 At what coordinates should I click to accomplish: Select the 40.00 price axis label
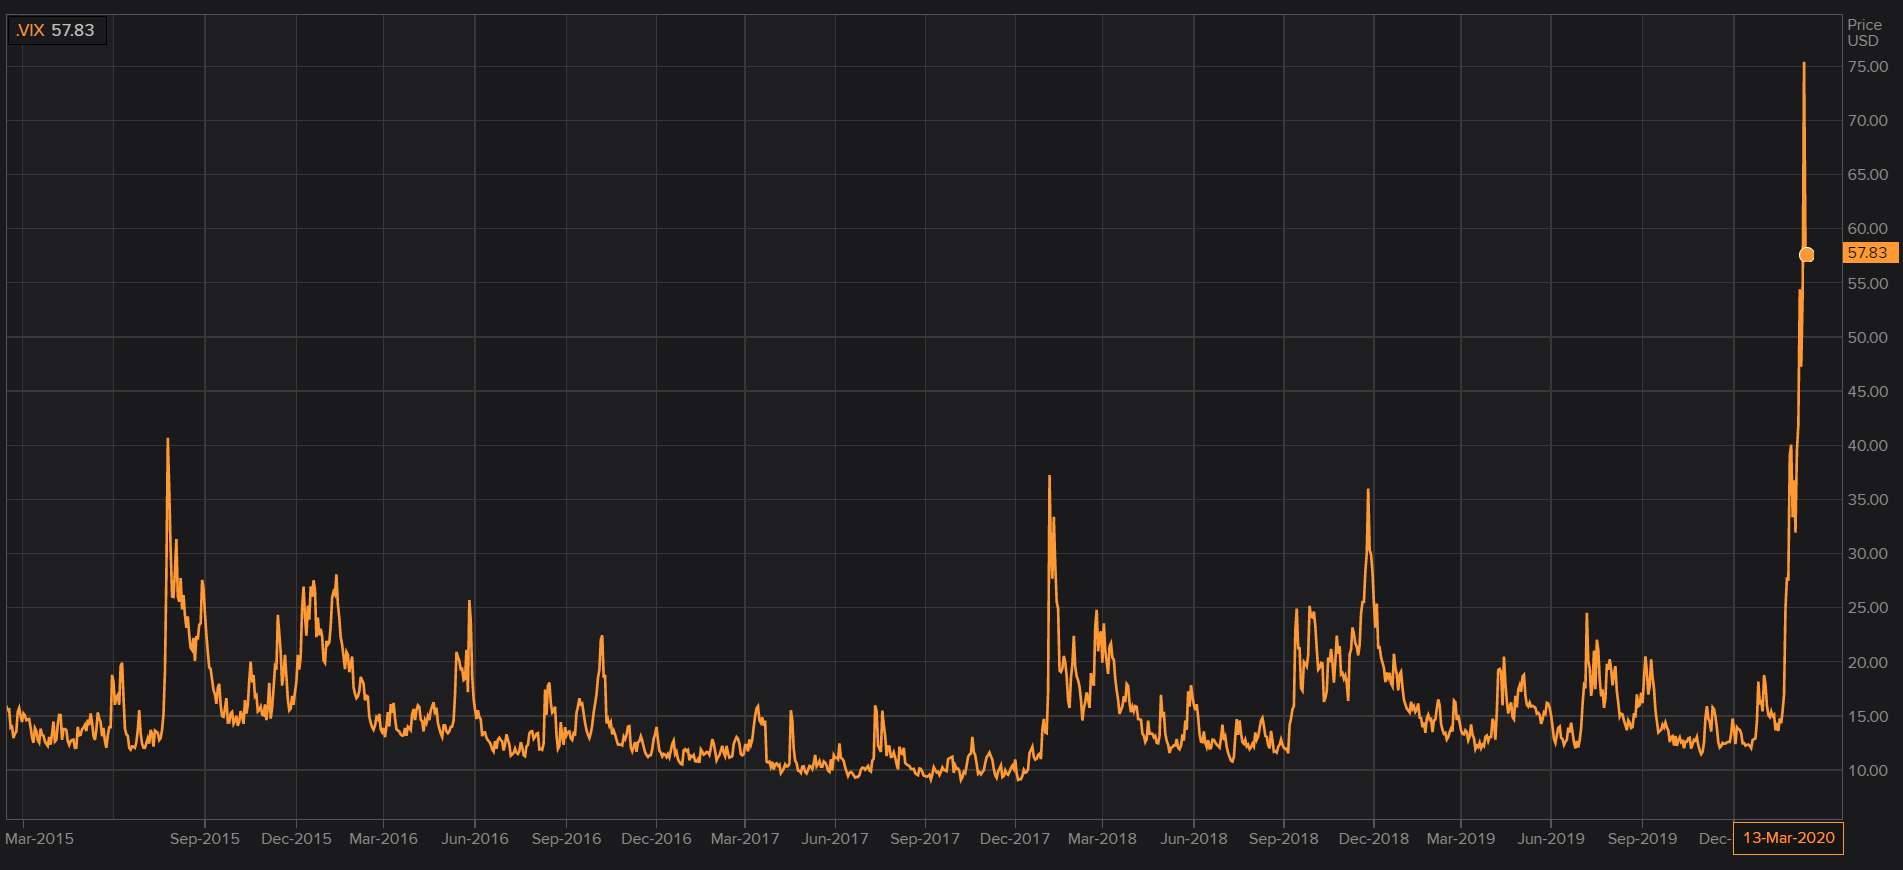(1867, 446)
